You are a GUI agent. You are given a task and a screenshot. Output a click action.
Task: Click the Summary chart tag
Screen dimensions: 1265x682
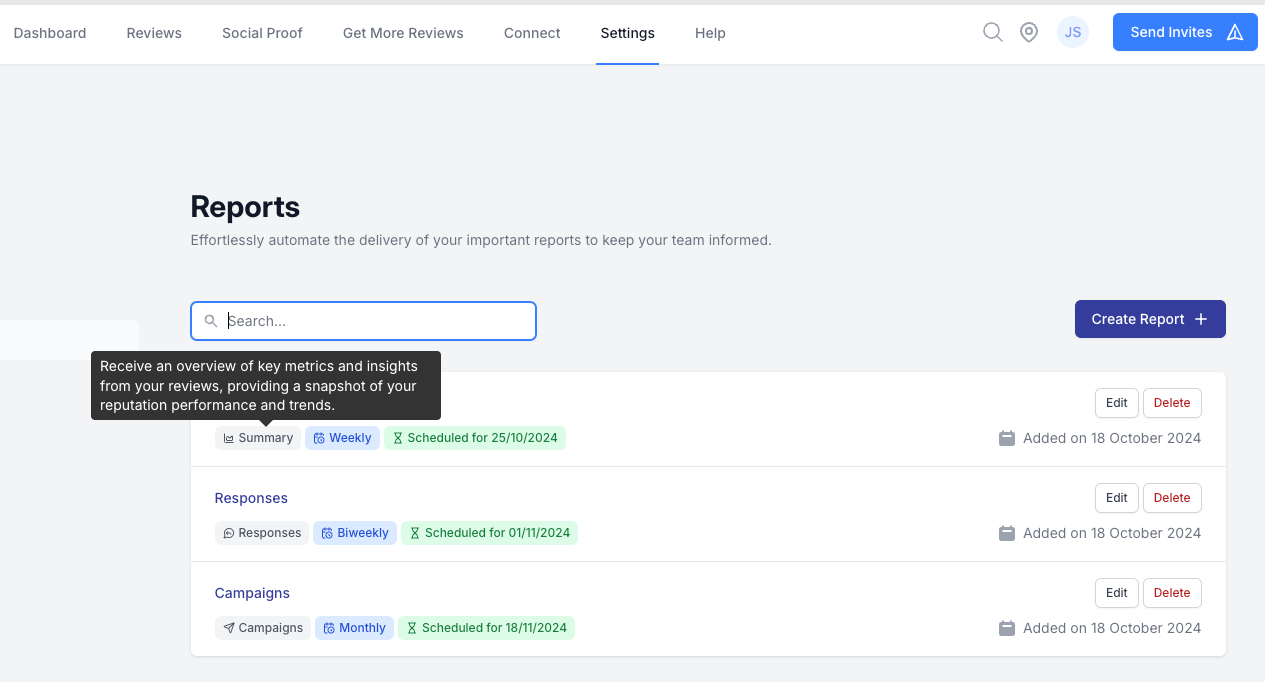point(258,438)
